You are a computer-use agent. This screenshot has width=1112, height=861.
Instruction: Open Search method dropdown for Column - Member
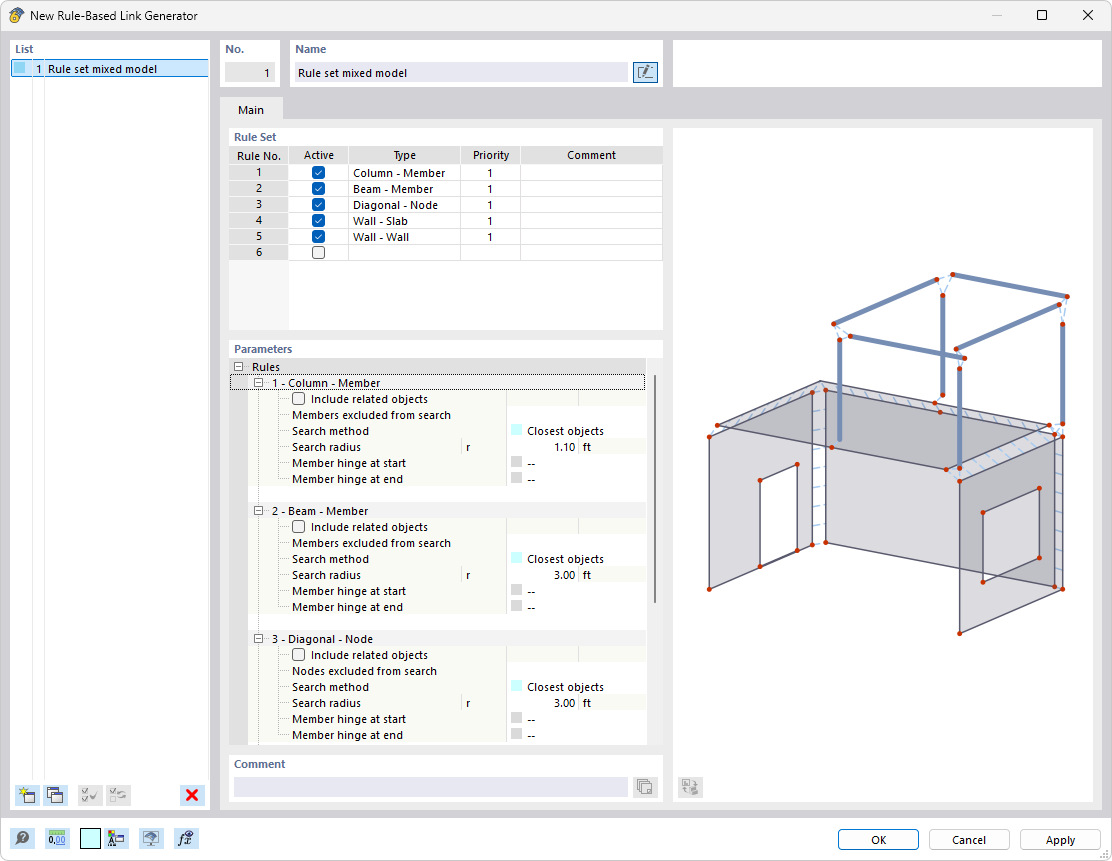pos(576,431)
